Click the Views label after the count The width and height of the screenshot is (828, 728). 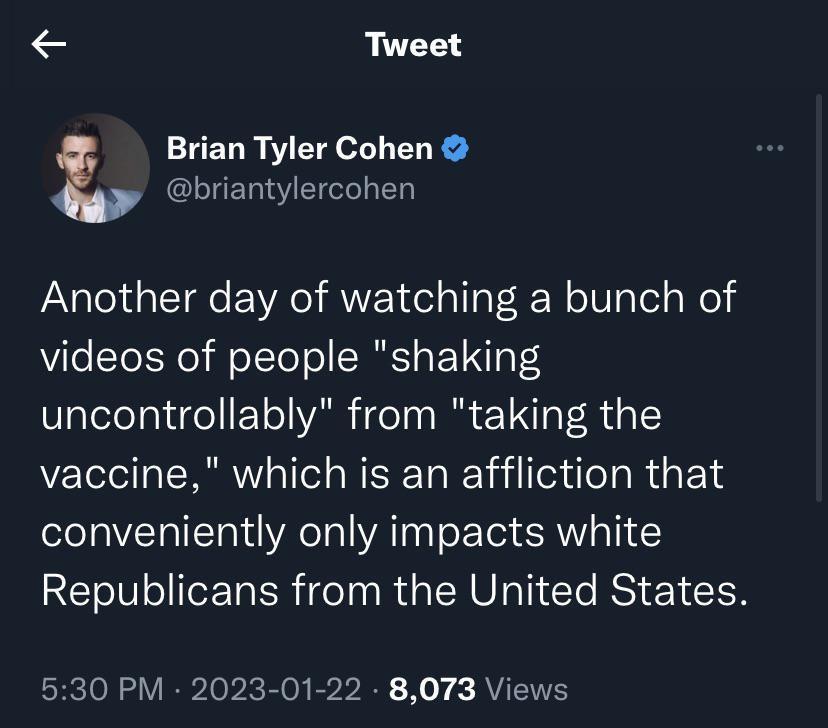pyautogui.click(x=527, y=689)
